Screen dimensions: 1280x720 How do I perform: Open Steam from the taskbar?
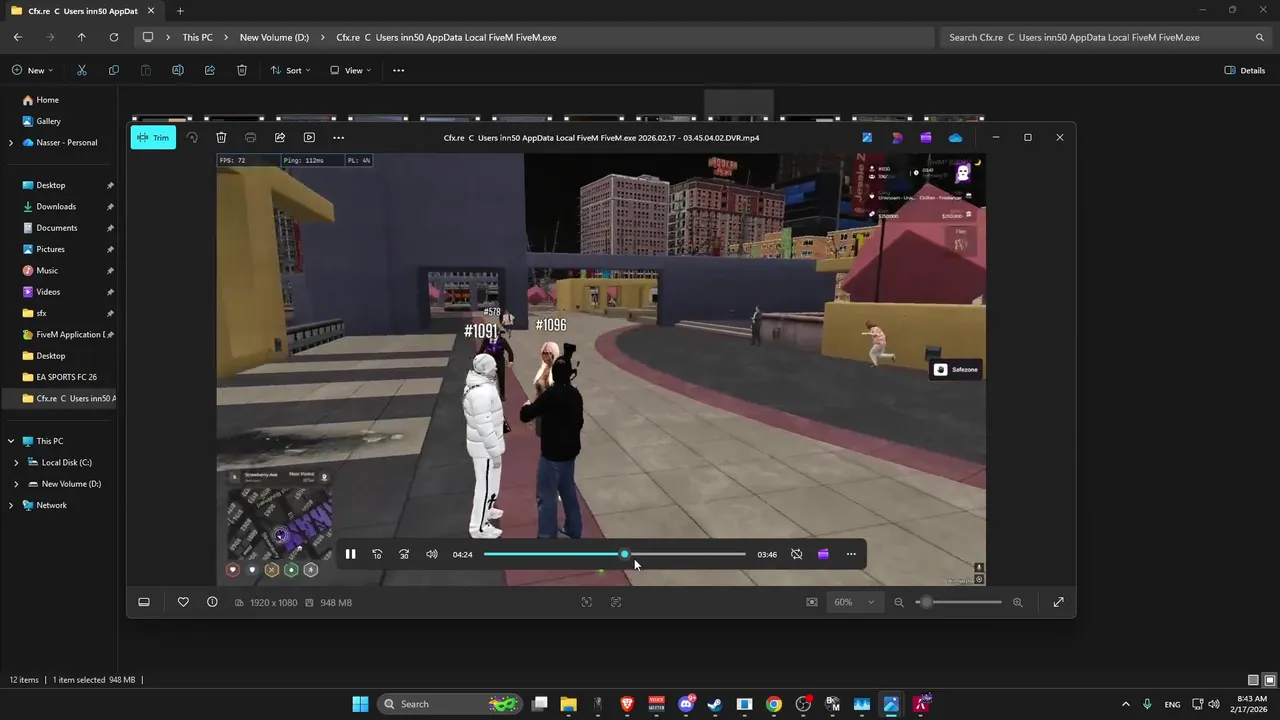(715, 704)
